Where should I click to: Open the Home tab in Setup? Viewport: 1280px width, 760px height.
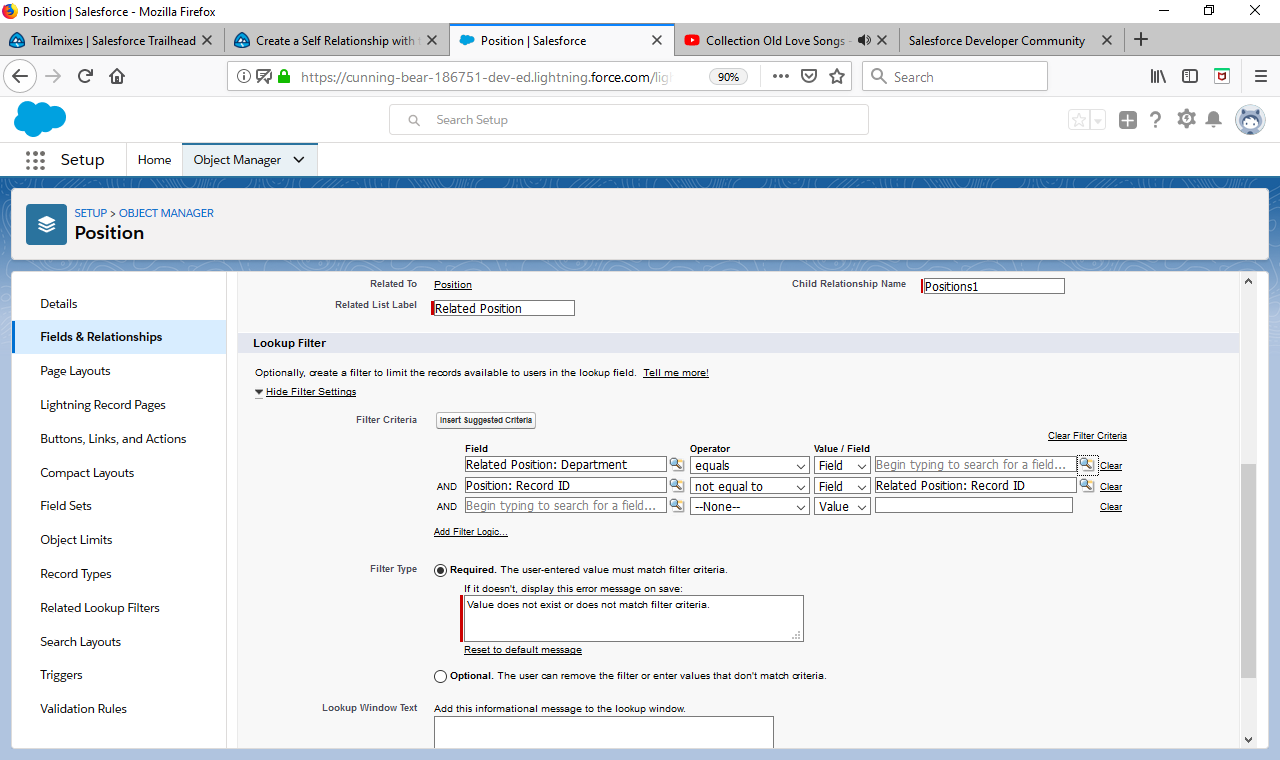[154, 160]
